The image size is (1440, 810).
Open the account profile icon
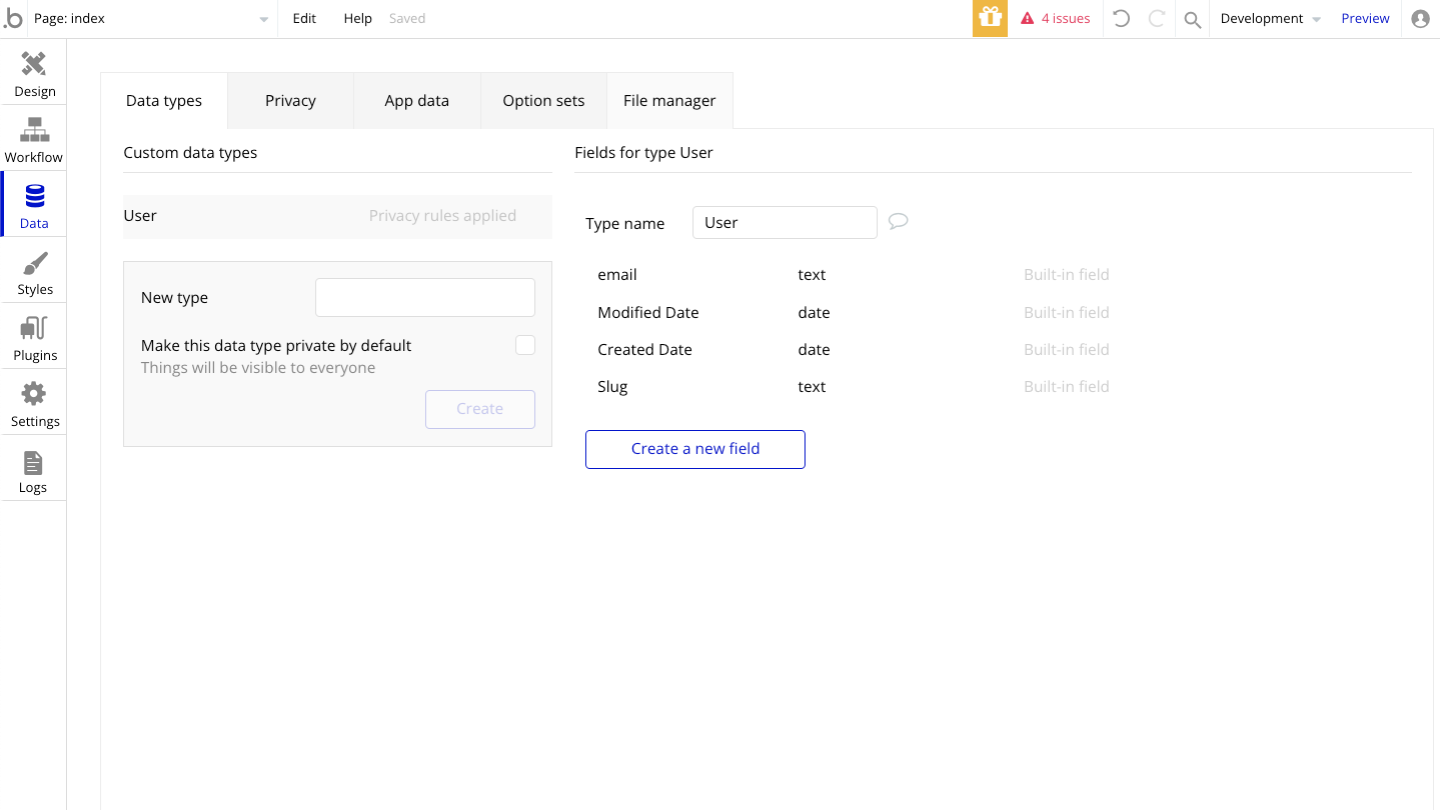[1421, 18]
